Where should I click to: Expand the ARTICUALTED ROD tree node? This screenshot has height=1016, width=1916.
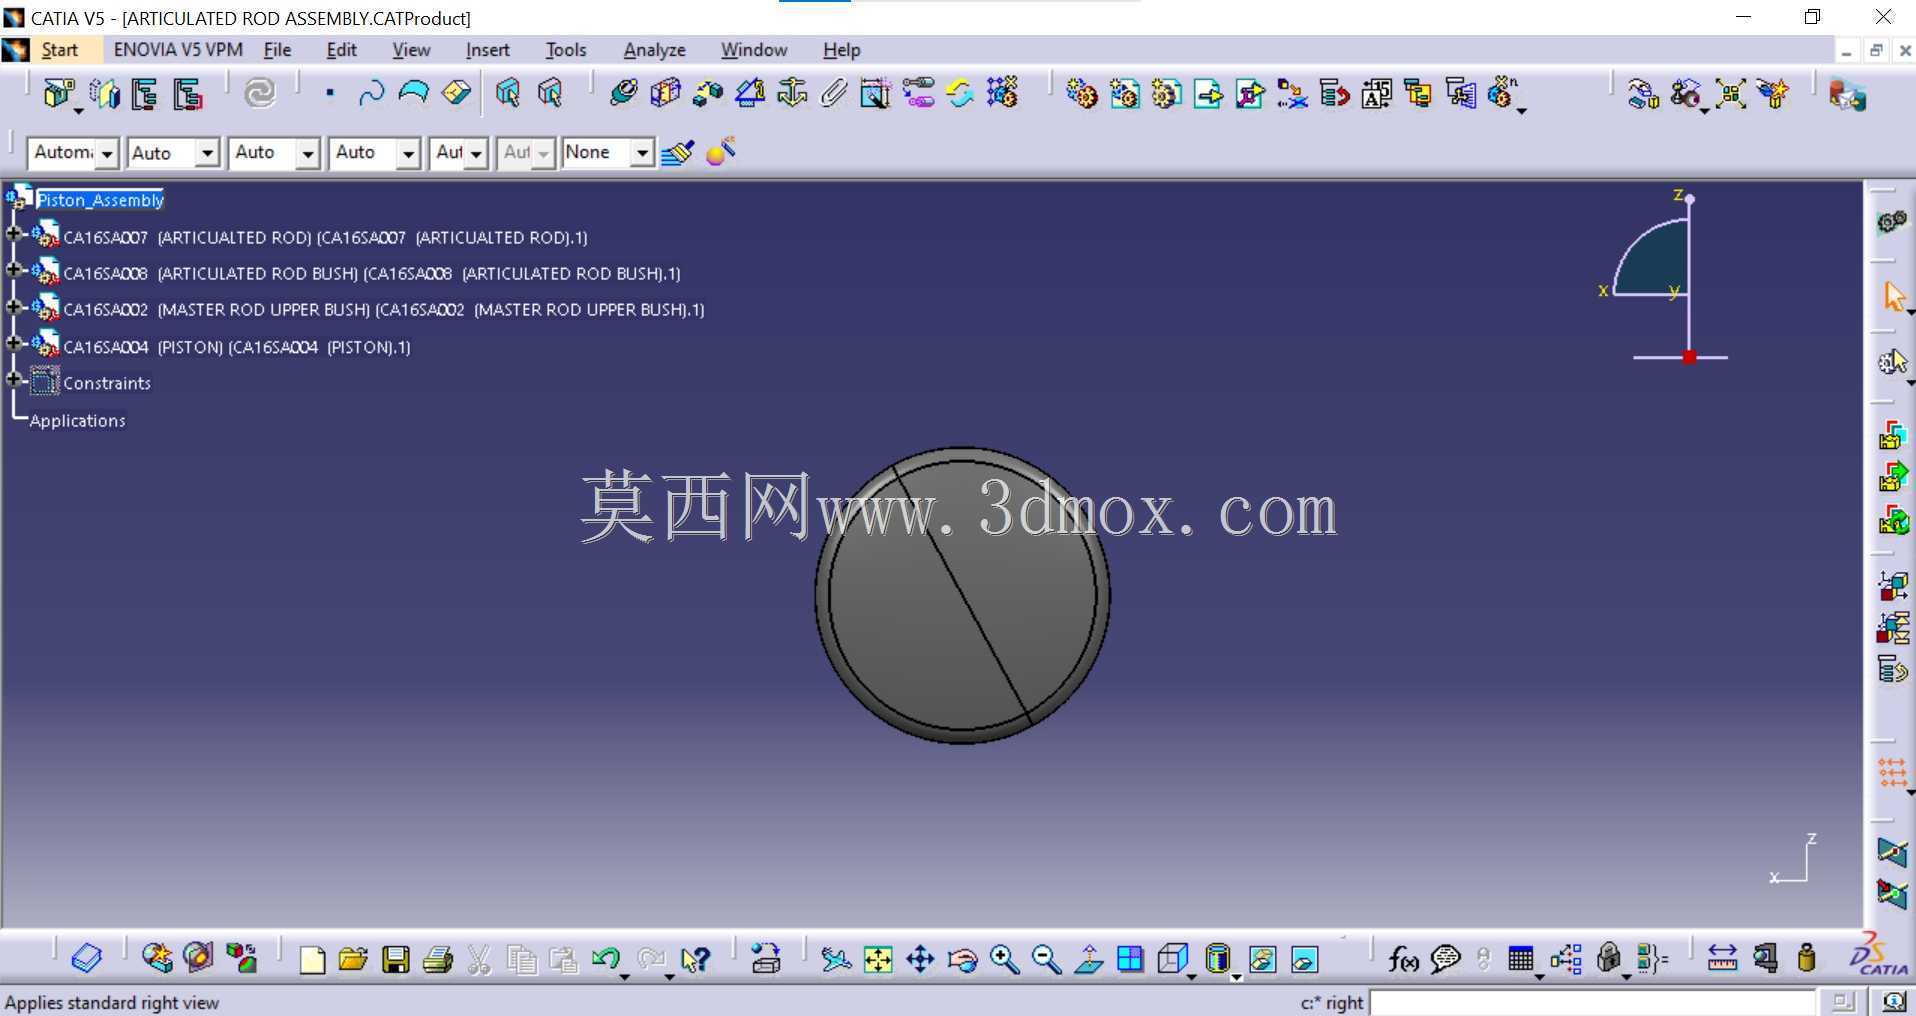[x=13, y=234]
